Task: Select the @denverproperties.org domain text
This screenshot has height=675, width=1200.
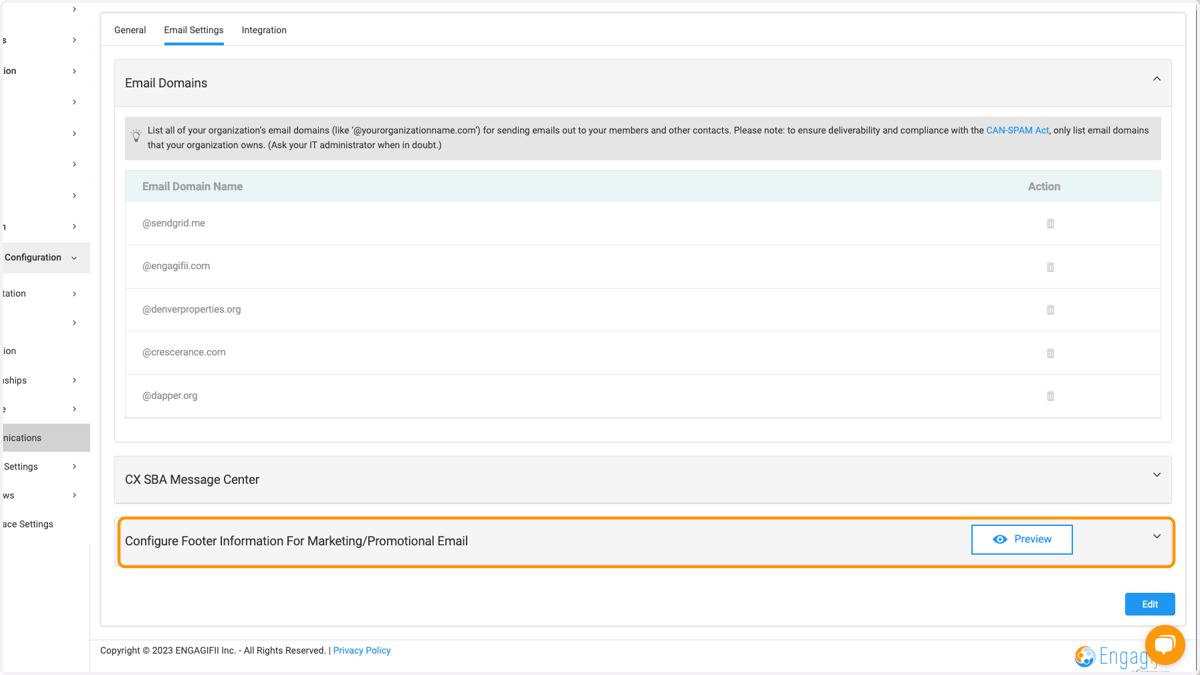Action: [191, 309]
